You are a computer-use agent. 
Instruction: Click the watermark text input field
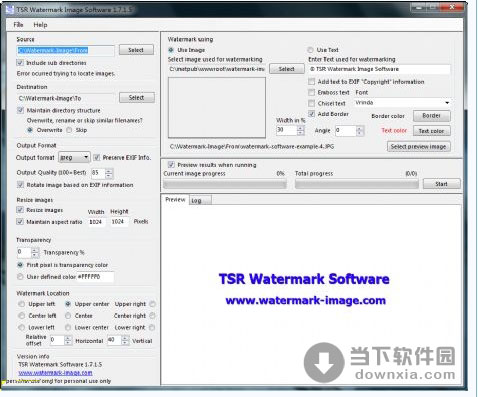point(379,69)
